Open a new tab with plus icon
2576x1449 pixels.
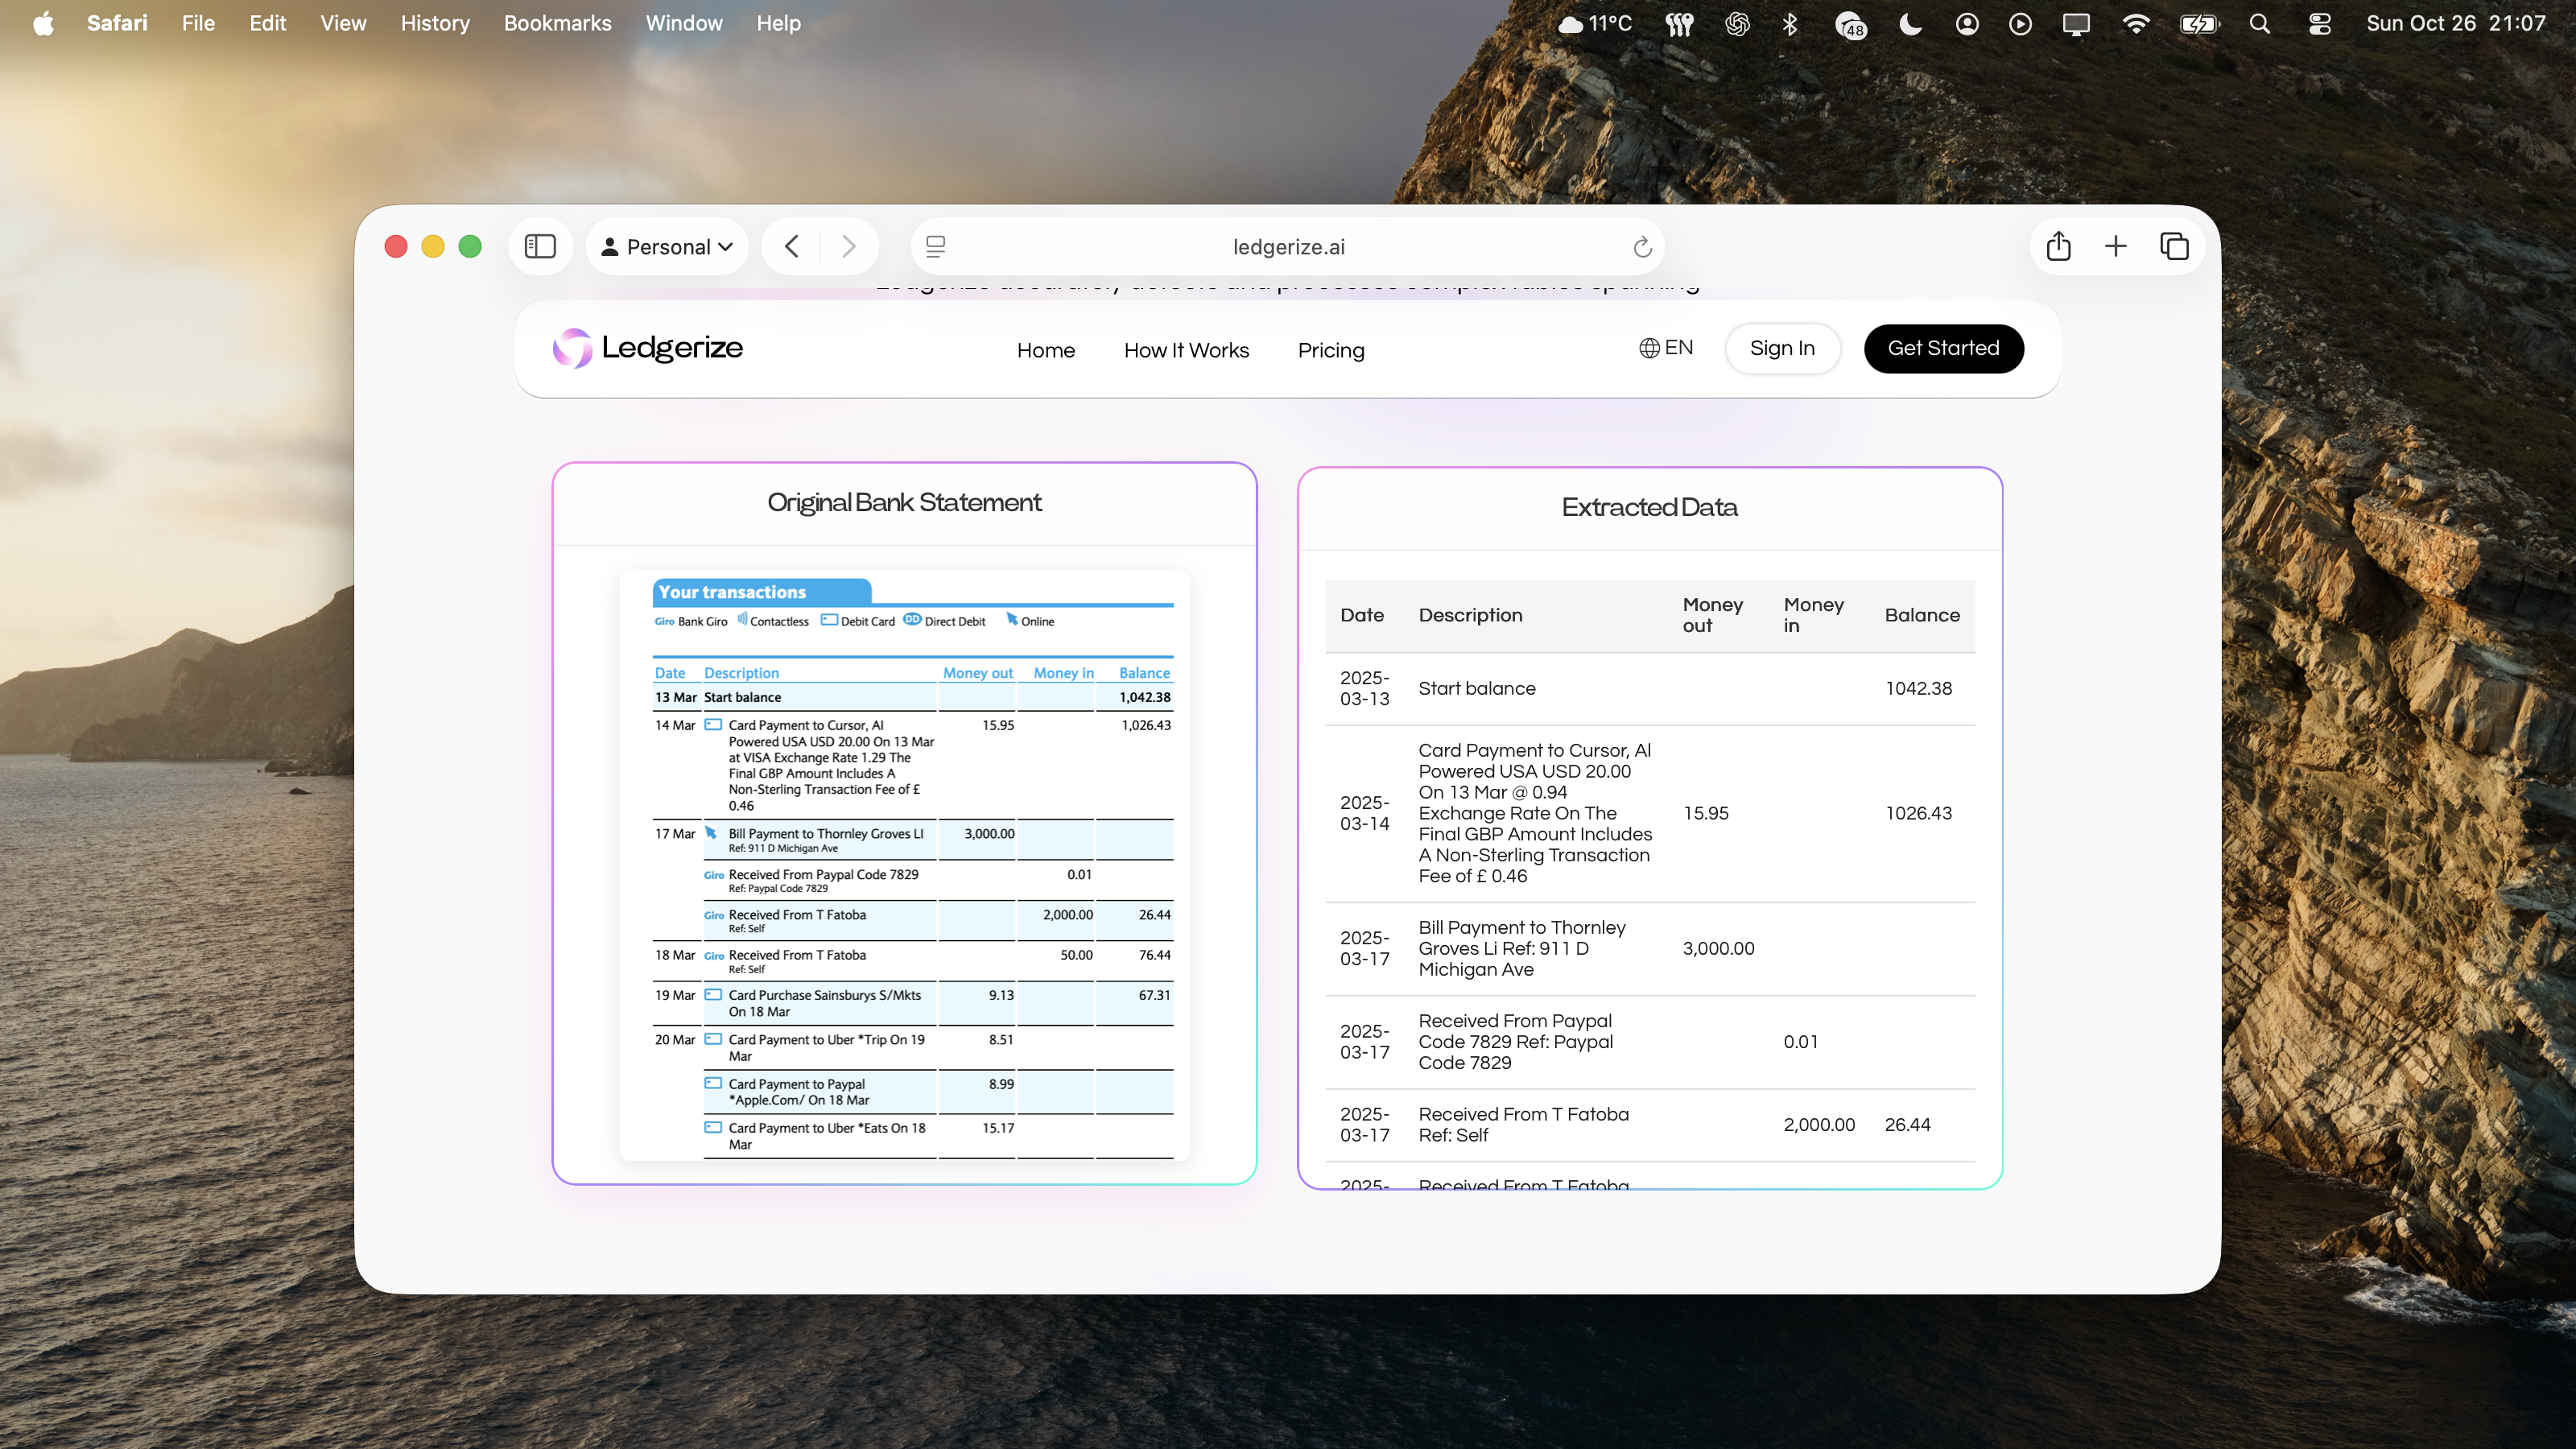coord(2115,246)
